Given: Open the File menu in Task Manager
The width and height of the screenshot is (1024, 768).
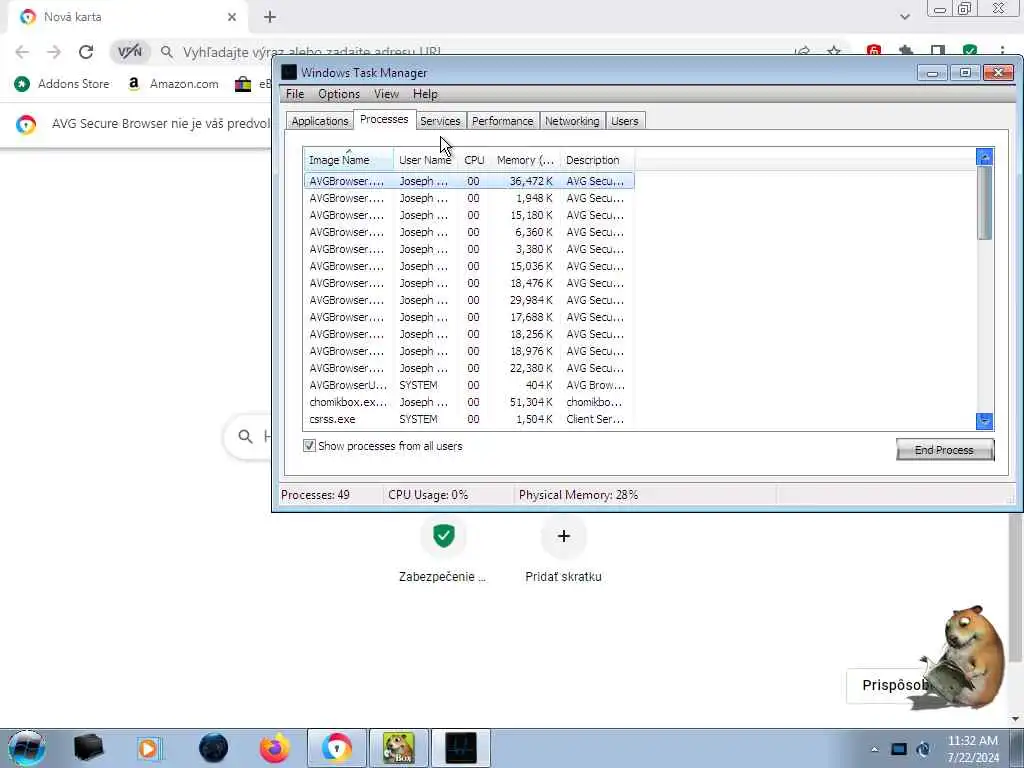Looking at the screenshot, I should [295, 94].
